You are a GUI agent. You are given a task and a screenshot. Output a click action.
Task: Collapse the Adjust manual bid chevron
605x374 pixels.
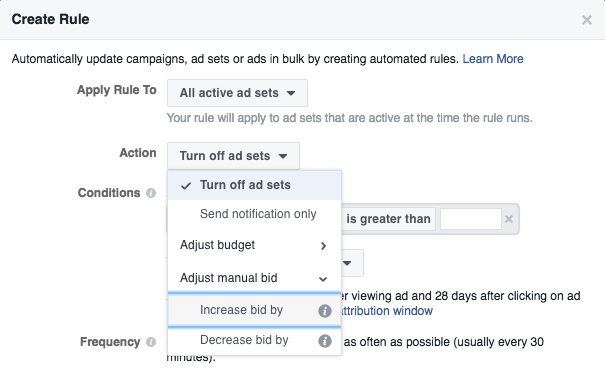tap(323, 279)
